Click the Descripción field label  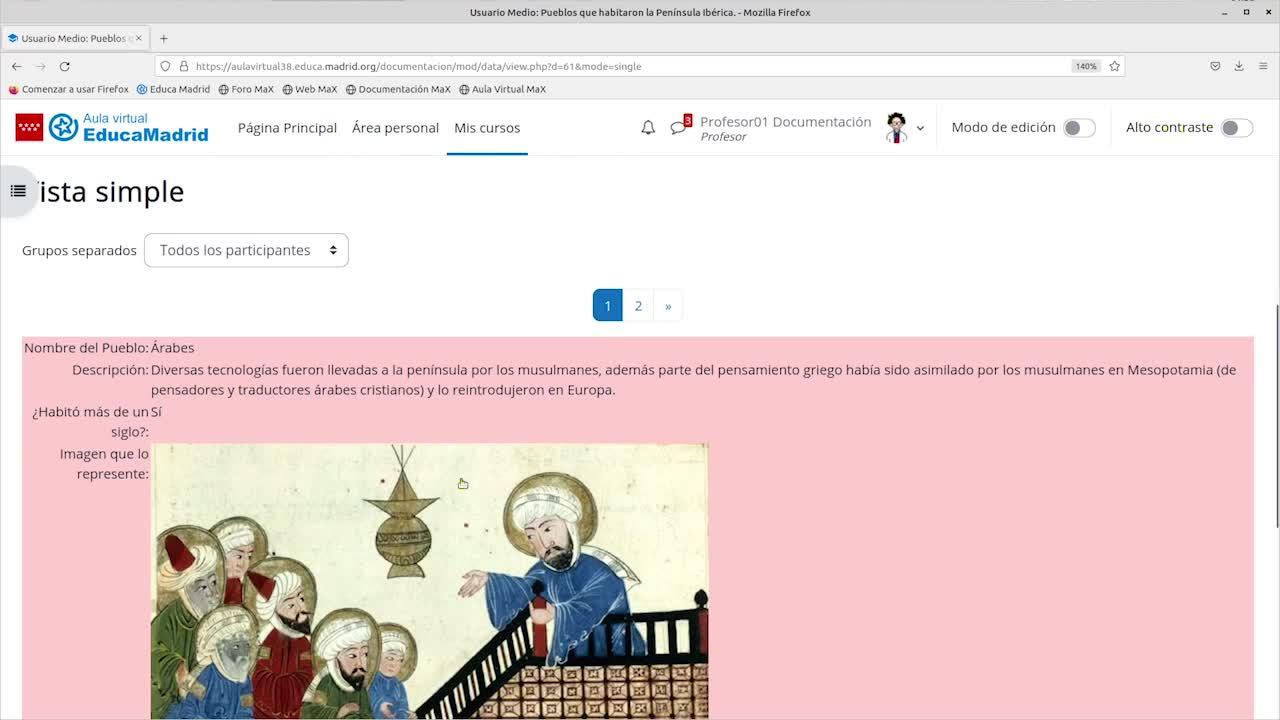110,370
